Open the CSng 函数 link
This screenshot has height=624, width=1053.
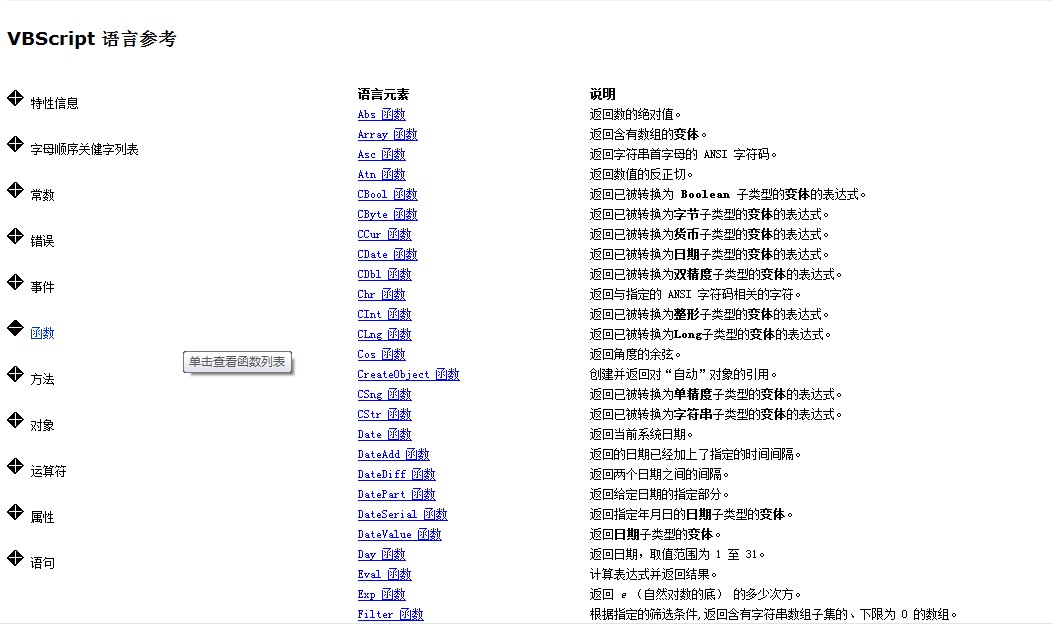click(384, 394)
